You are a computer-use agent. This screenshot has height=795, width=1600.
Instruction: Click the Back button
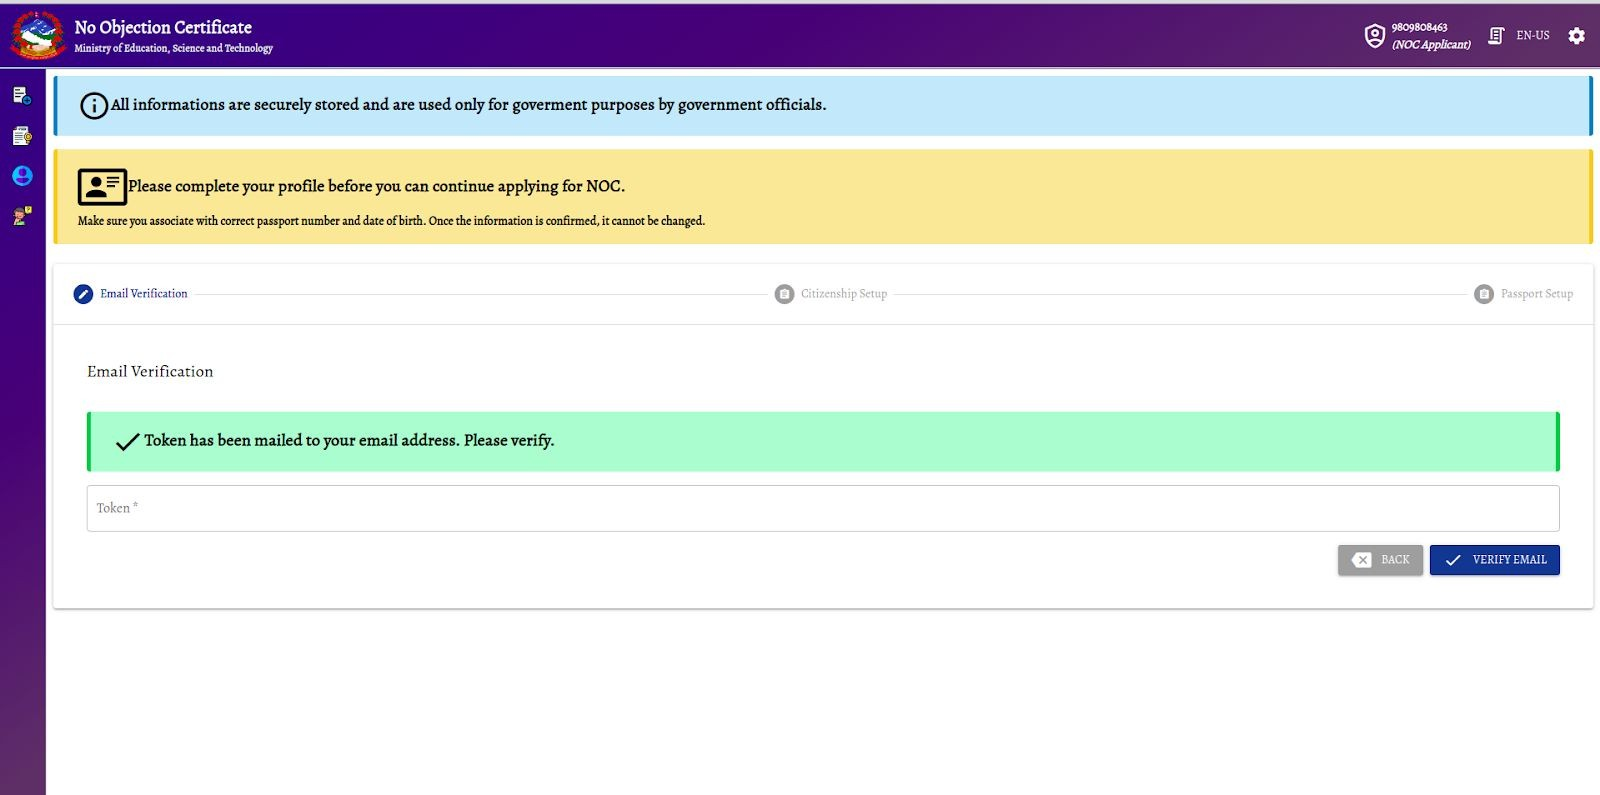tap(1380, 560)
